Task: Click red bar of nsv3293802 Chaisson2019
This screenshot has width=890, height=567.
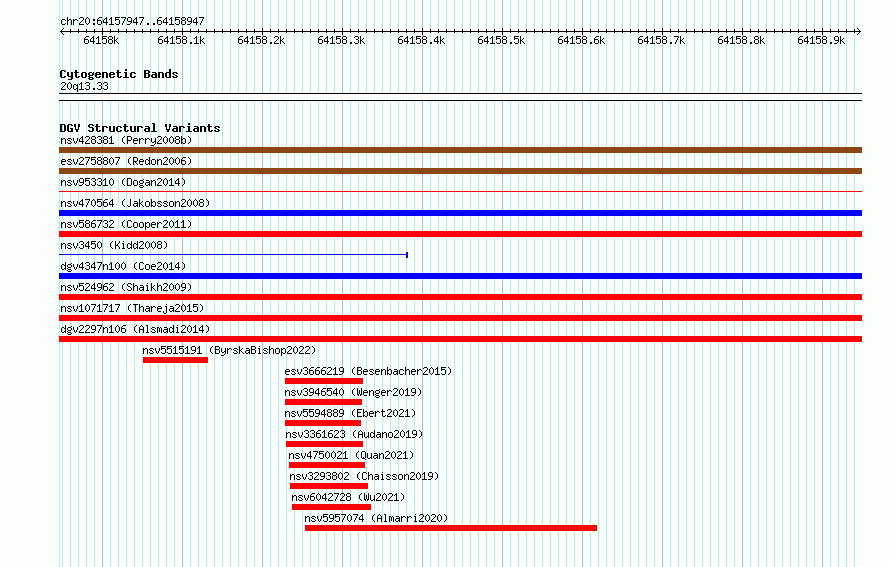Action: pos(329,486)
